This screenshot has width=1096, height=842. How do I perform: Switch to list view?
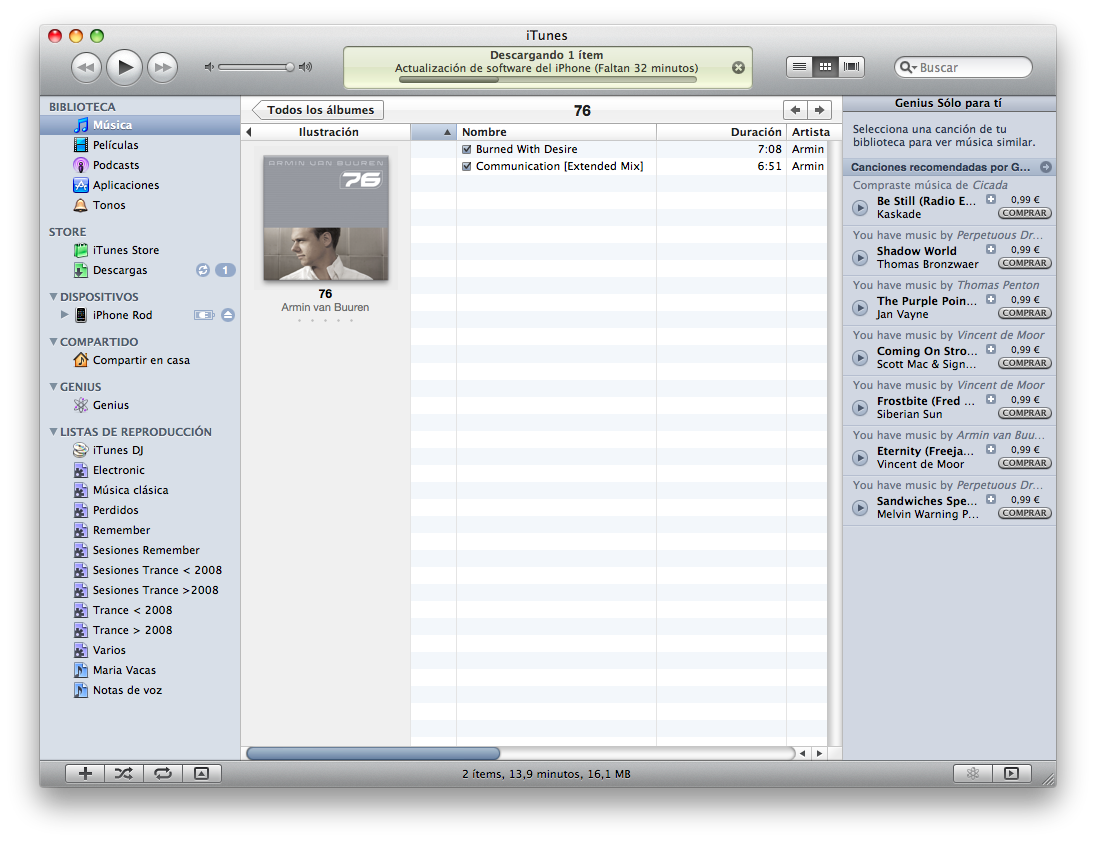[800, 66]
